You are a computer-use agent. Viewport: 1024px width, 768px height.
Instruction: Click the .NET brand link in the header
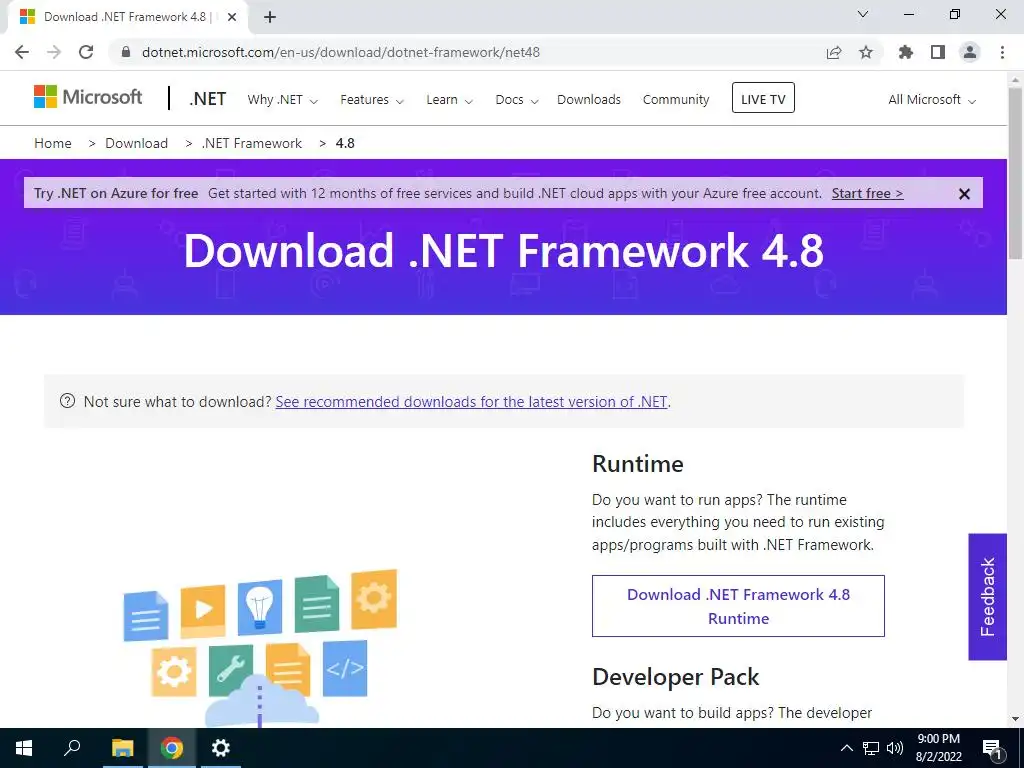[x=208, y=99]
